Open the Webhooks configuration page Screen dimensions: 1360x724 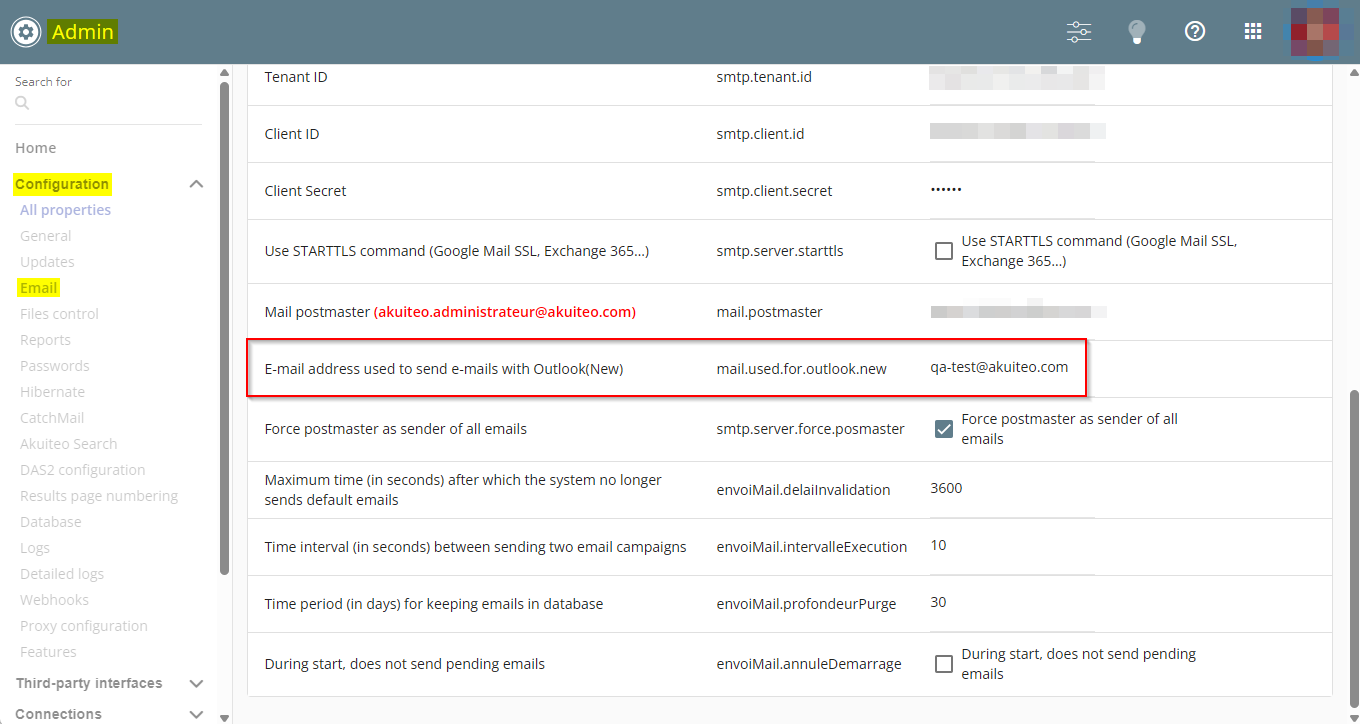(54, 600)
